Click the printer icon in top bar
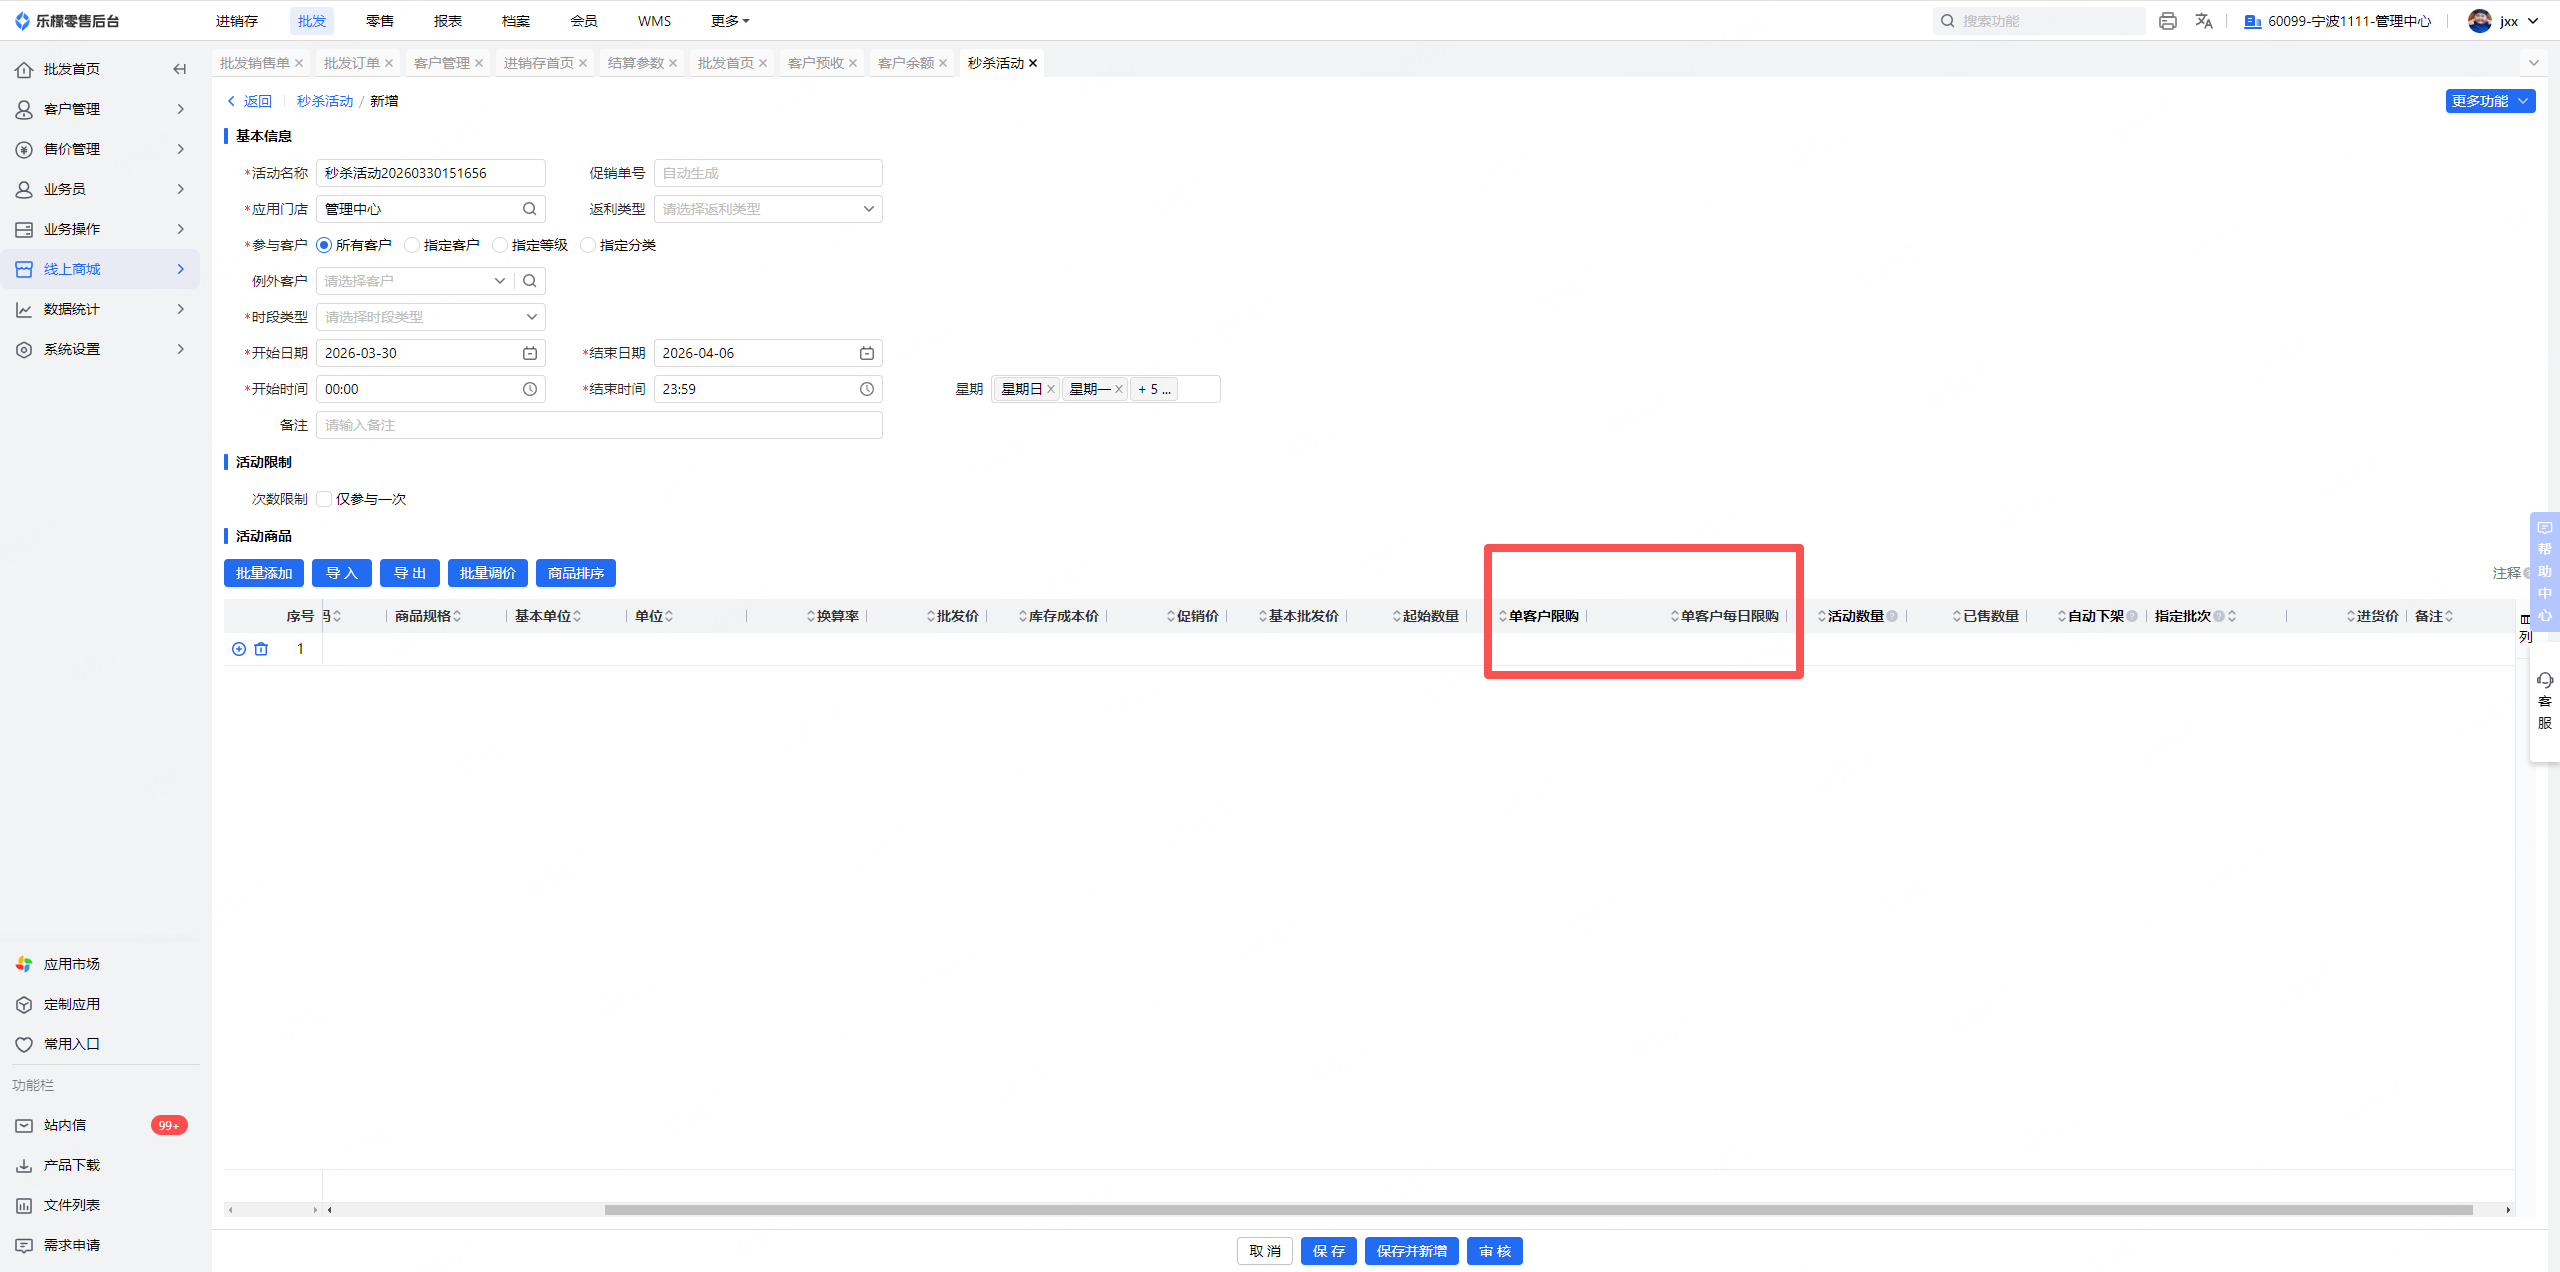 click(2167, 21)
